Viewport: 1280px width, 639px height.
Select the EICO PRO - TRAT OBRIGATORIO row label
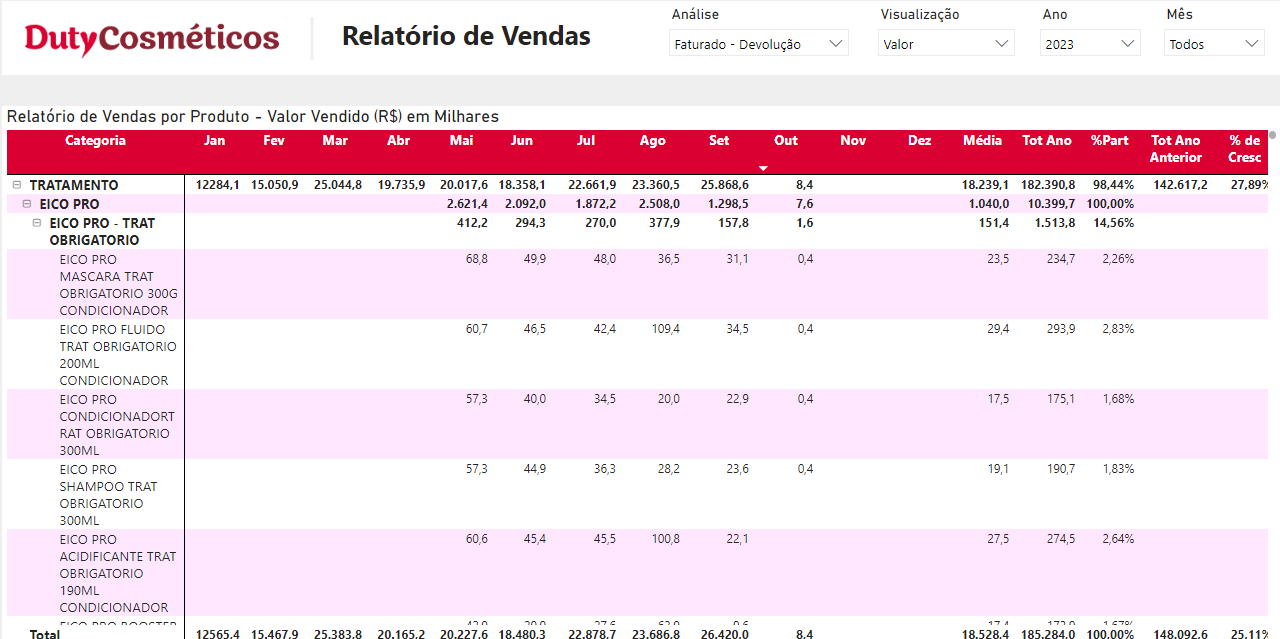[x=102, y=232]
